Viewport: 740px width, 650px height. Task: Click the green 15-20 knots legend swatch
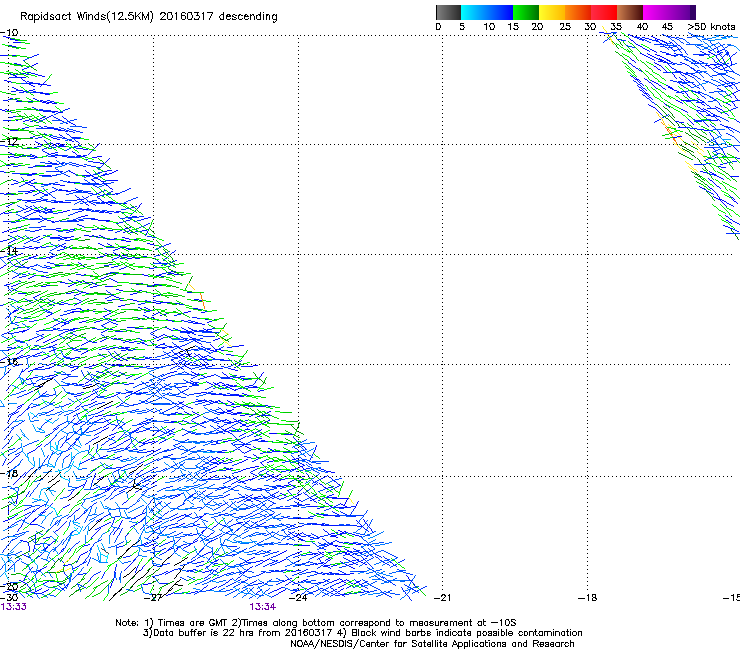[526, 12]
